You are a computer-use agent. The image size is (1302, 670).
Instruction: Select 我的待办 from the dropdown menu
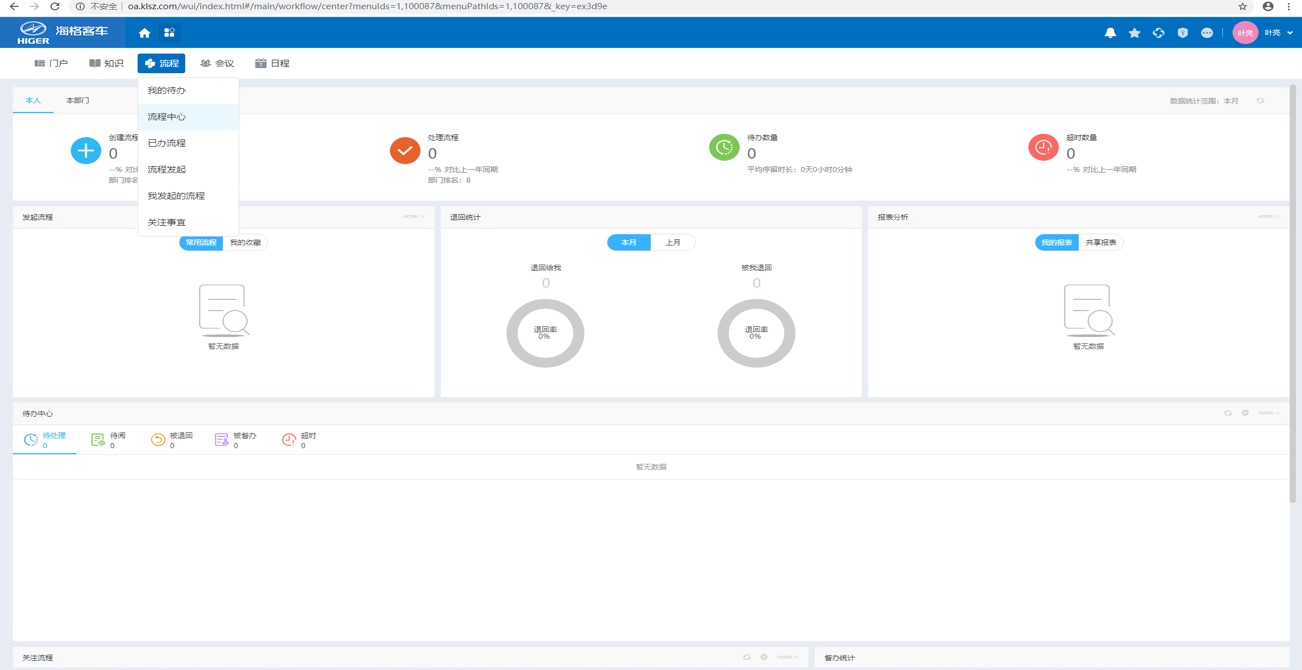click(x=167, y=91)
